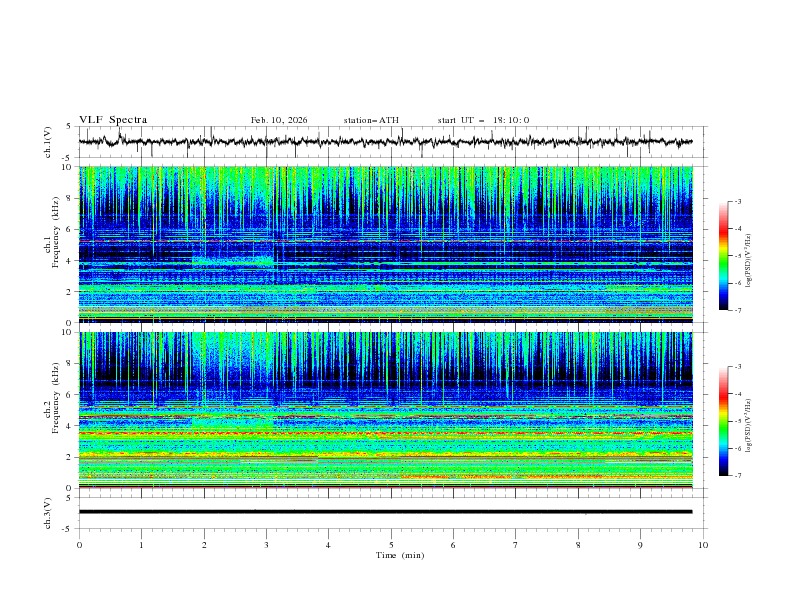Click the "VLF Spectra" plot title

click(x=113, y=120)
